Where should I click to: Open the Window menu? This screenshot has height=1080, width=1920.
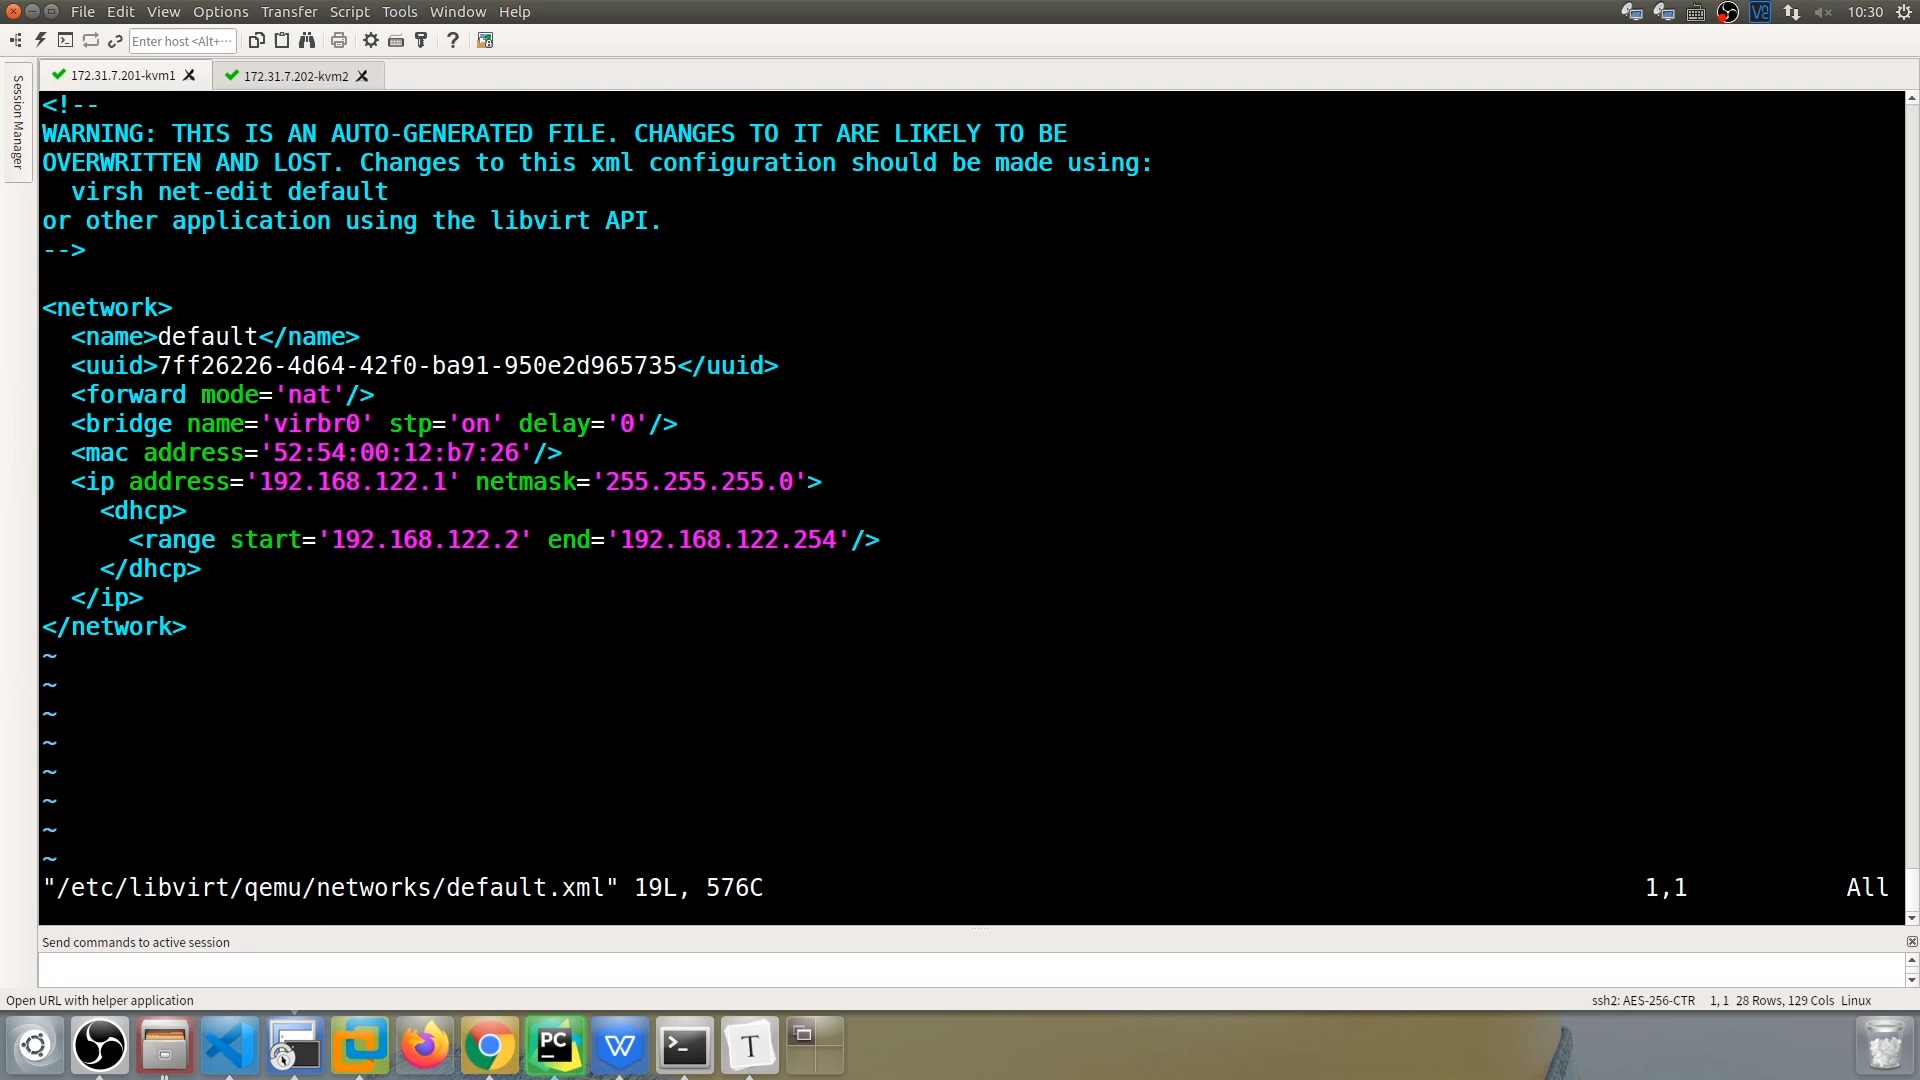458,12
